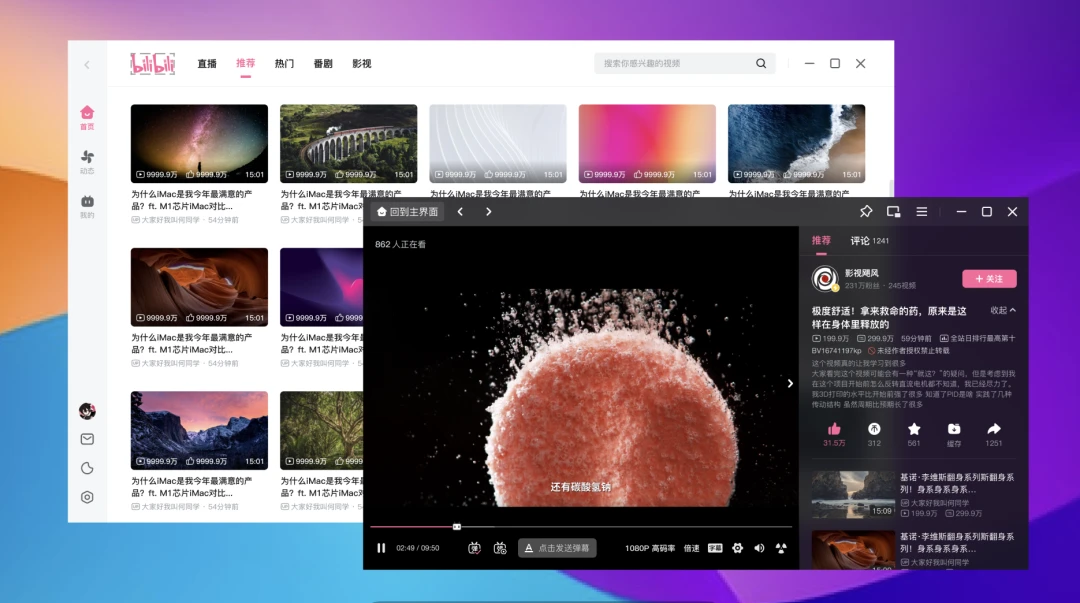Viewport: 1080px width, 603px height.
Task: Go to next page in player title bar
Action: (x=488, y=212)
